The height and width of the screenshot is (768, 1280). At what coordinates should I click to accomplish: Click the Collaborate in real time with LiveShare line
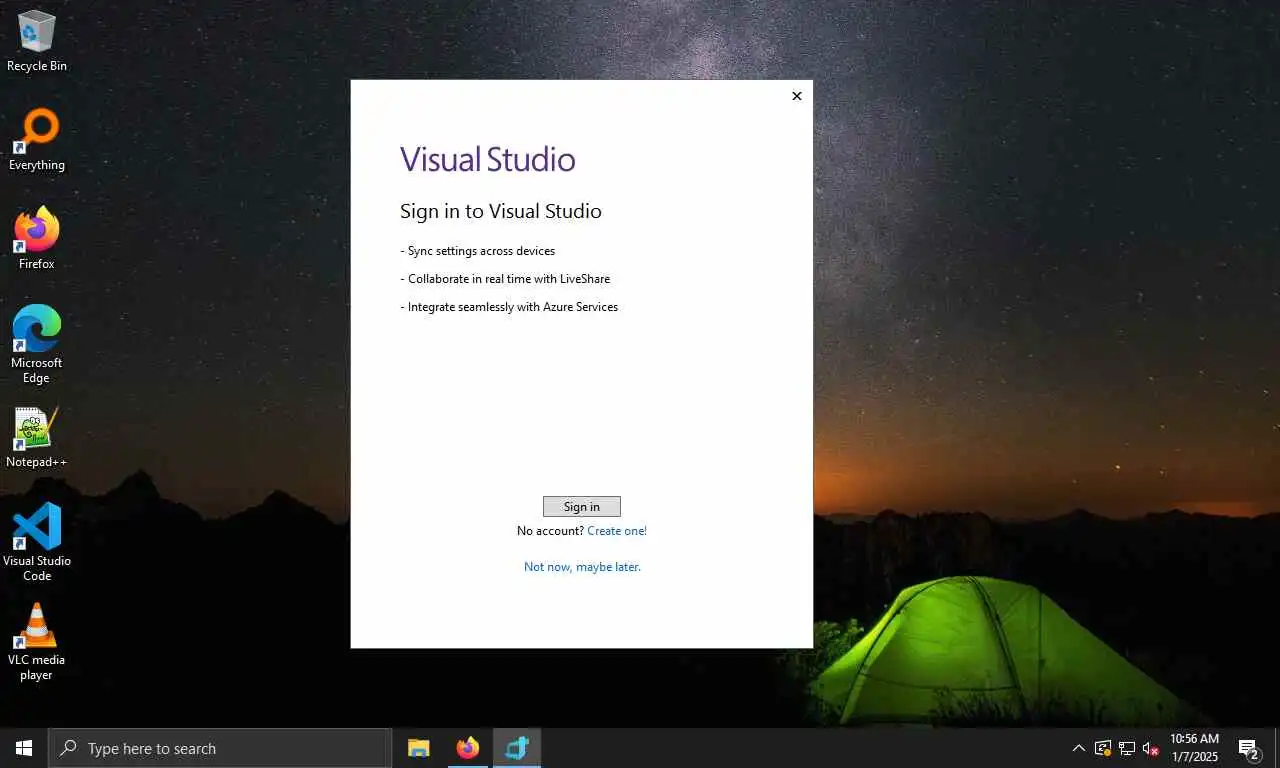tap(505, 279)
